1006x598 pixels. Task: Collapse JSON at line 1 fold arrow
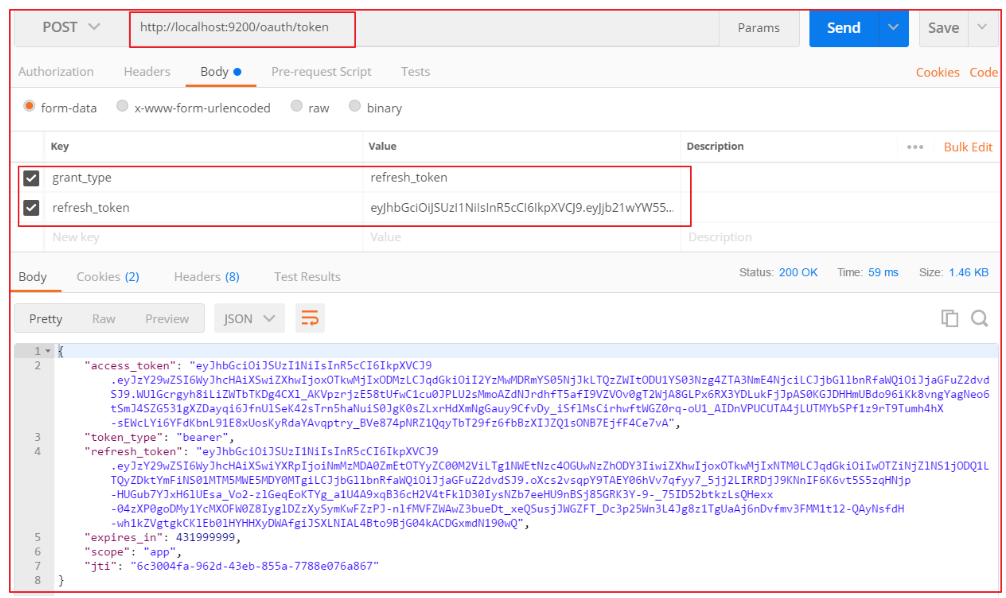[x=48, y=351]
